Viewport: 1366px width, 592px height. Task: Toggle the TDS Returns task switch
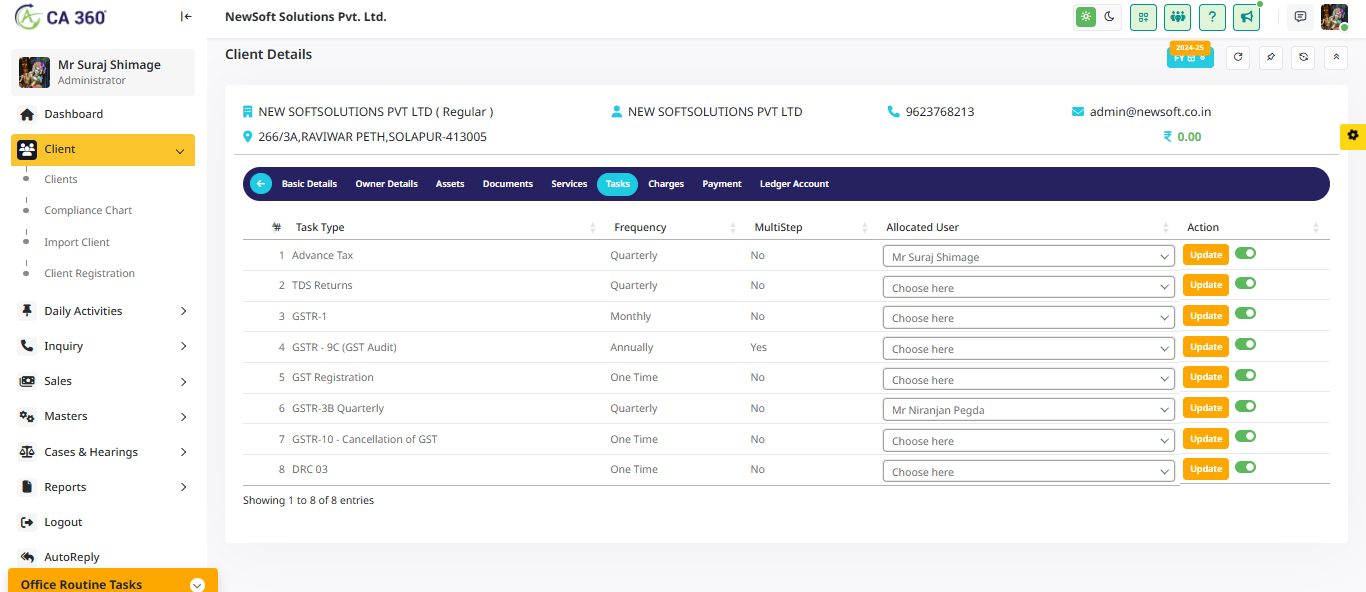[x=1245, y=283]
